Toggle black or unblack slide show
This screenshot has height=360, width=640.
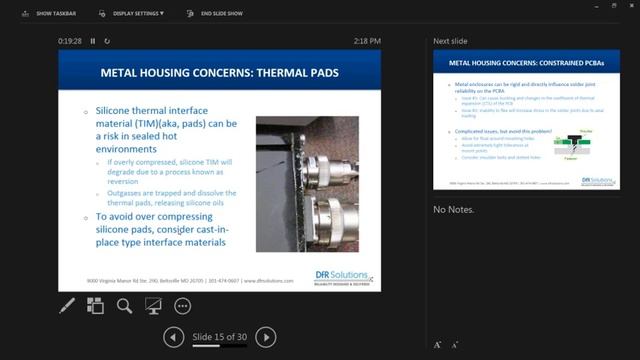(153, 306)
